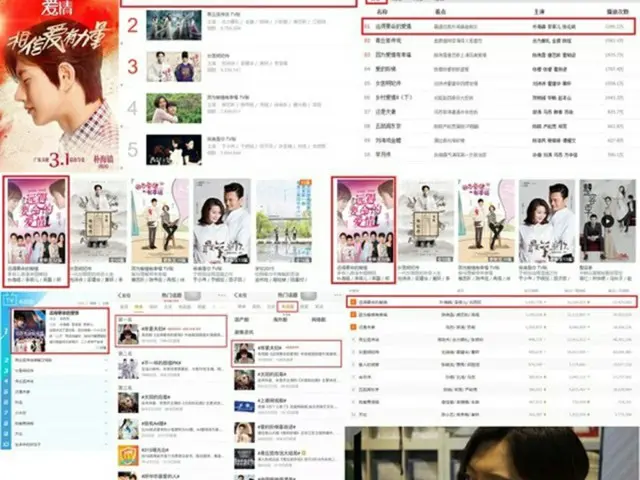Click the 主演 column header in top table
Viewport: 640px width, 480px height.
[539, 12]
